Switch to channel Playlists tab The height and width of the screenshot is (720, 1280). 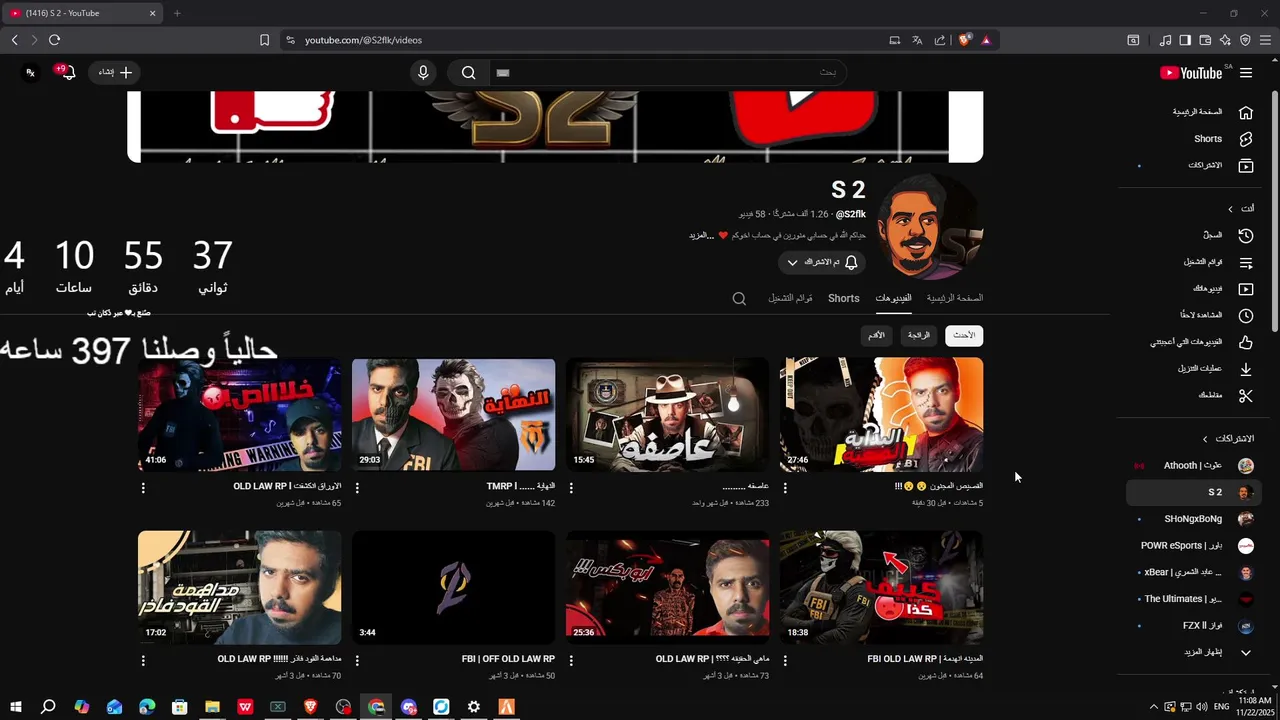(790, 298)
